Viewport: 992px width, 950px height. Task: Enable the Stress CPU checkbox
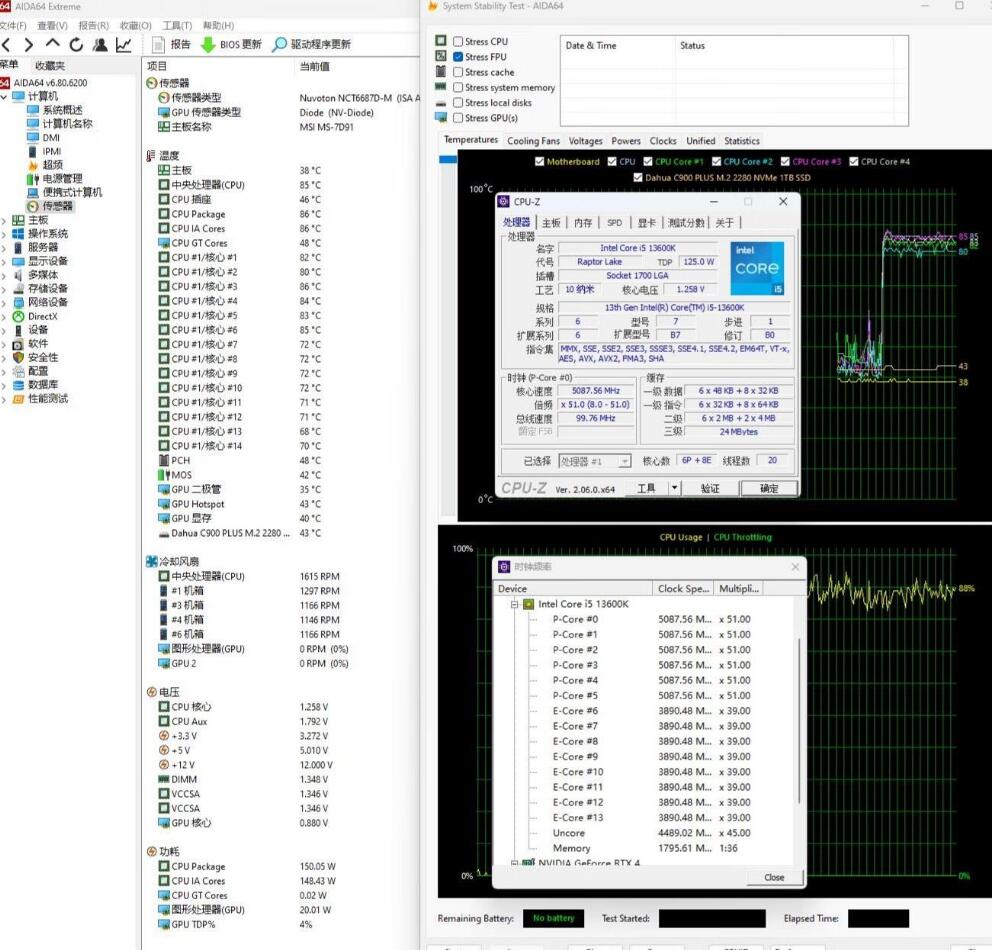coord(458,42)
